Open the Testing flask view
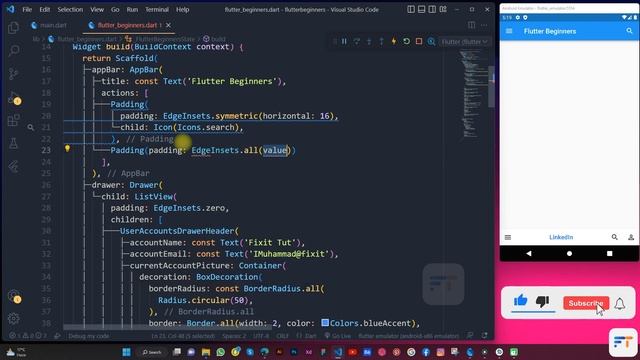 (13, 143)
